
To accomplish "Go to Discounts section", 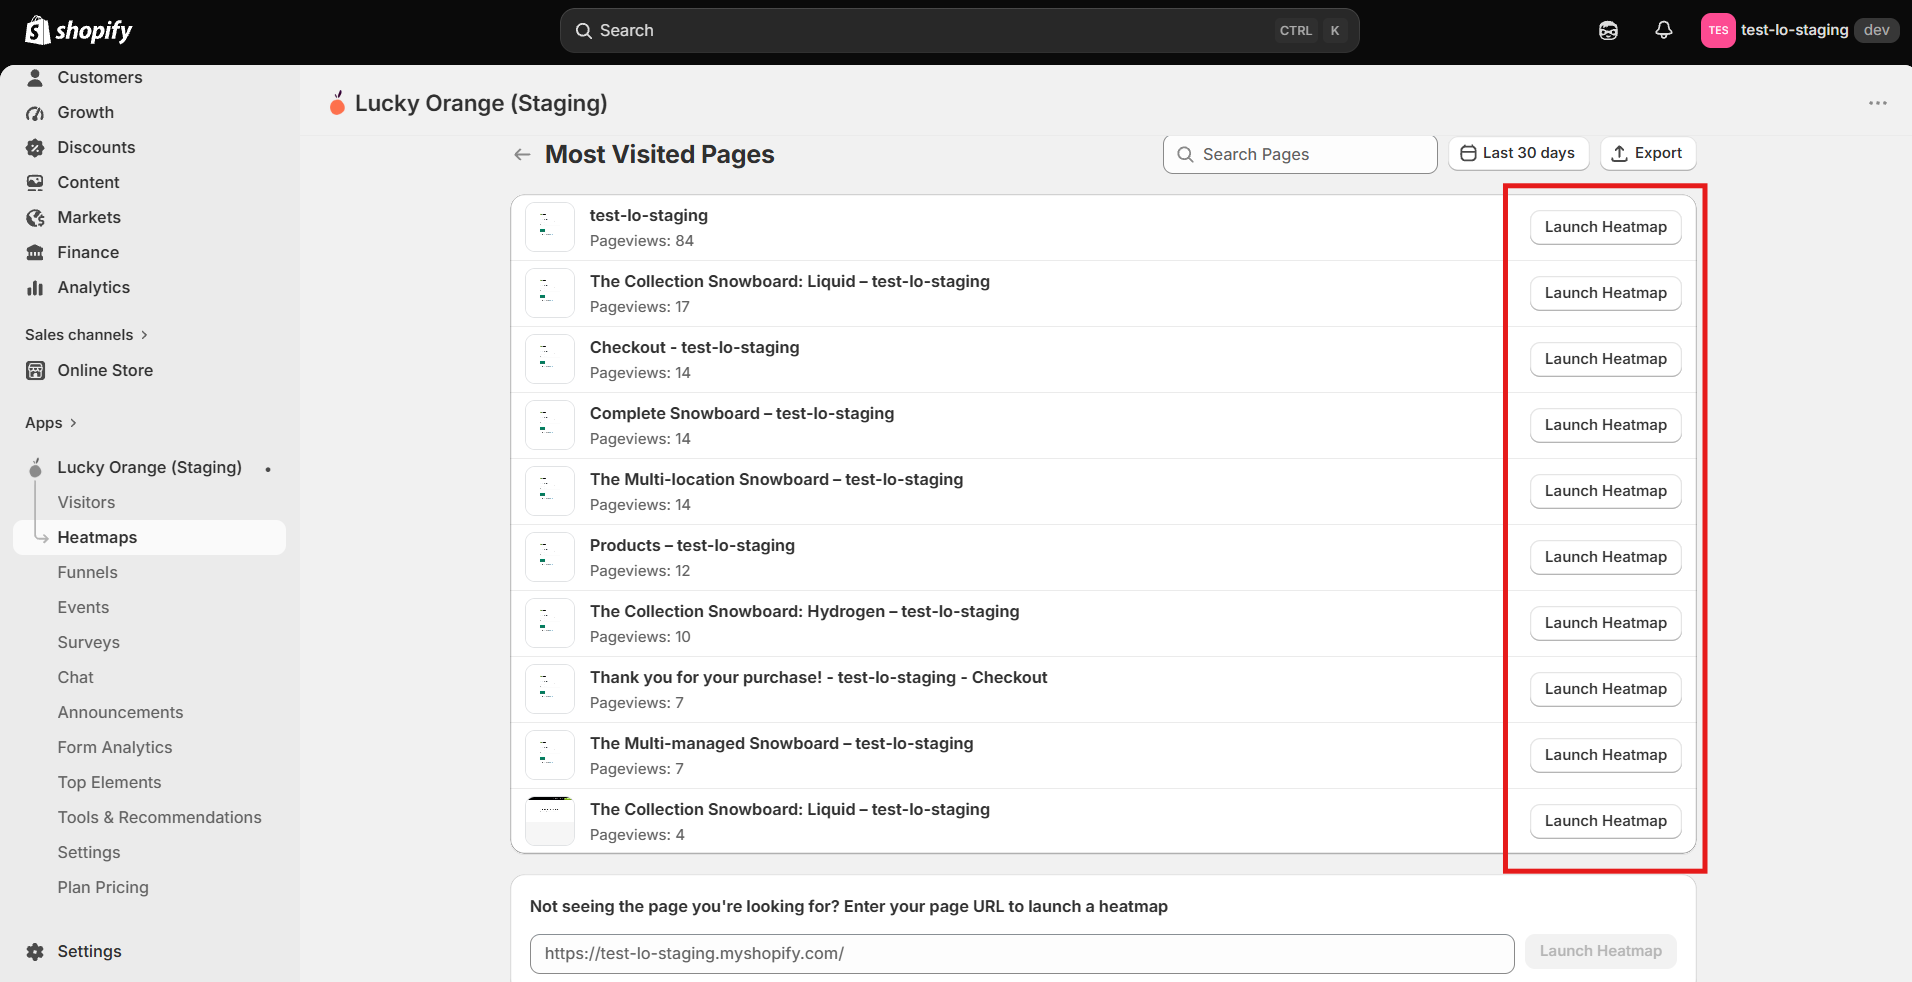I will [x=96, y=147].
